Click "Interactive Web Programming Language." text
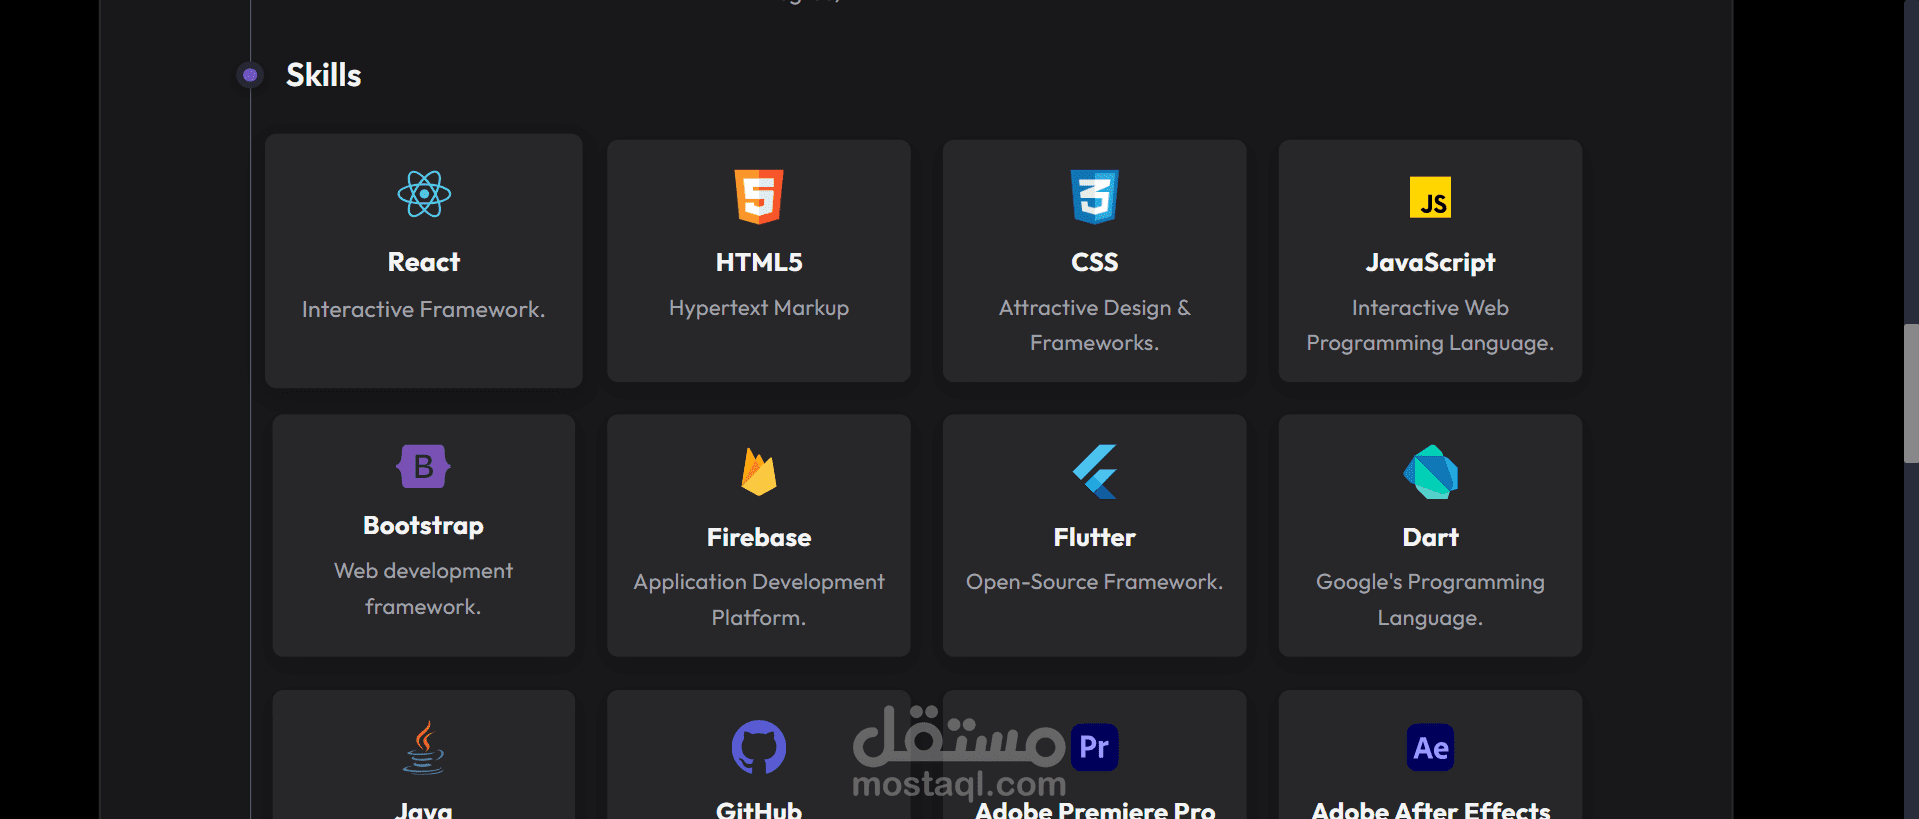 (1430, 325)
